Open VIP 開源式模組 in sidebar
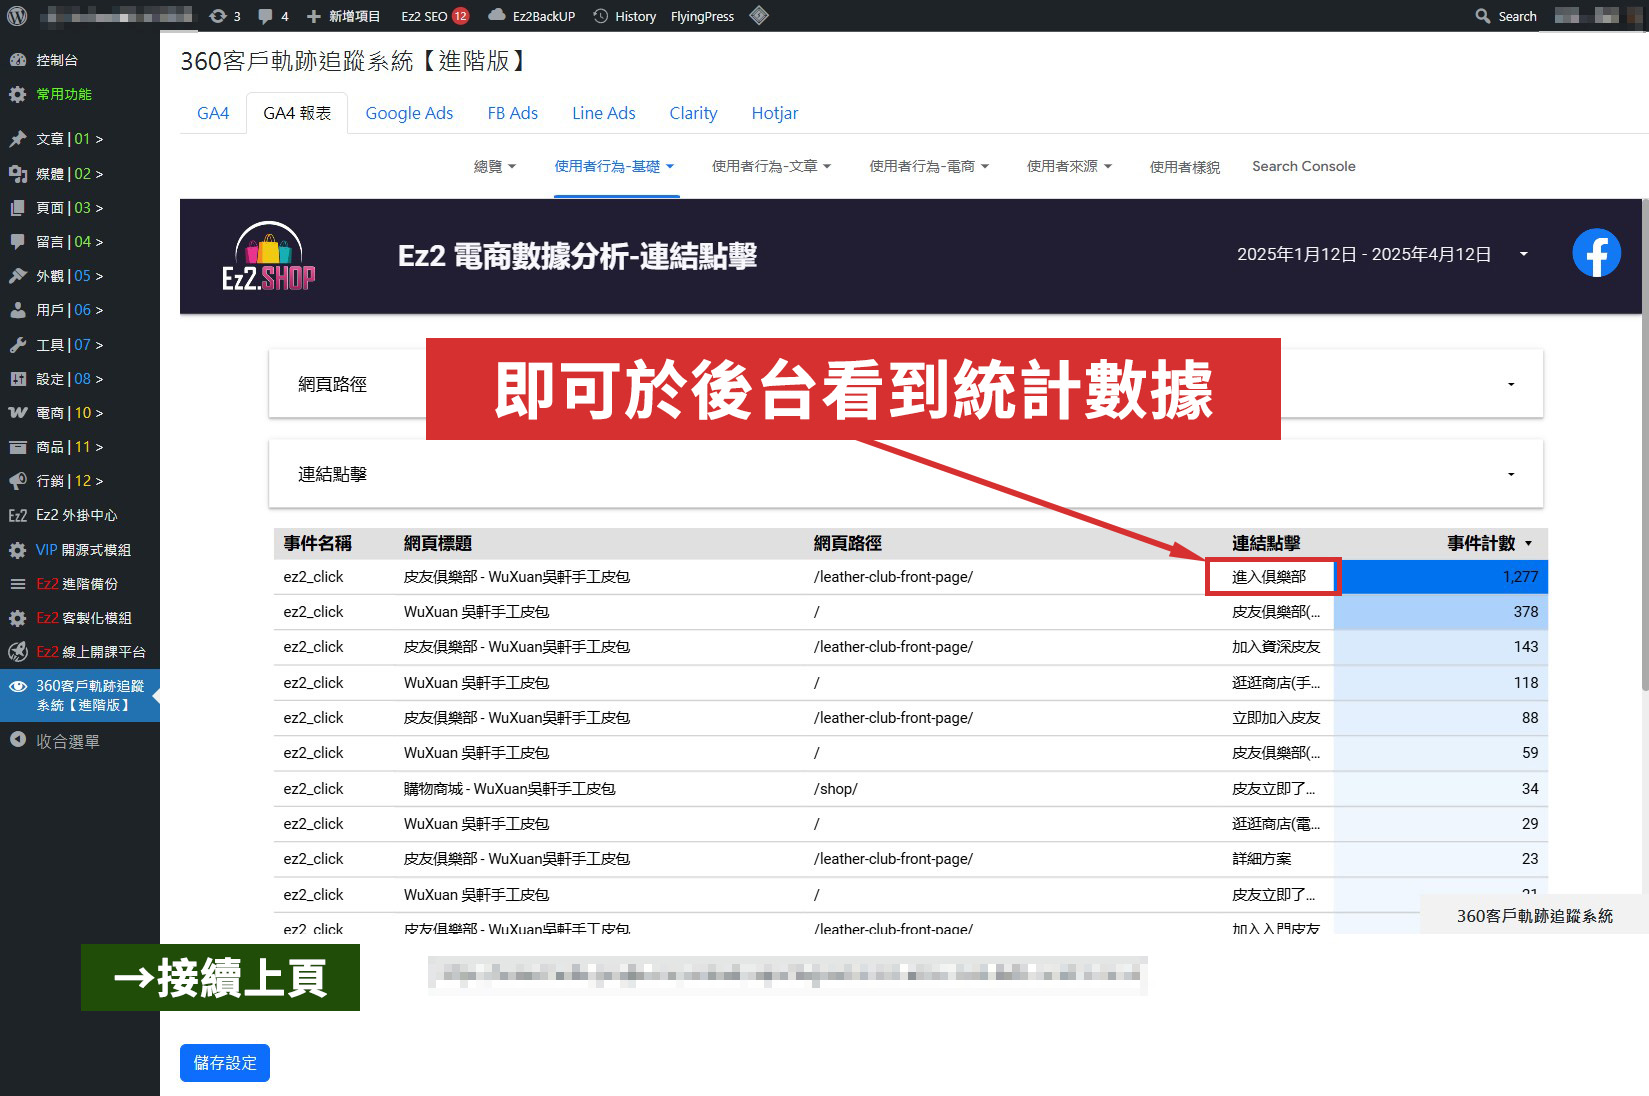 pos(83,550)
